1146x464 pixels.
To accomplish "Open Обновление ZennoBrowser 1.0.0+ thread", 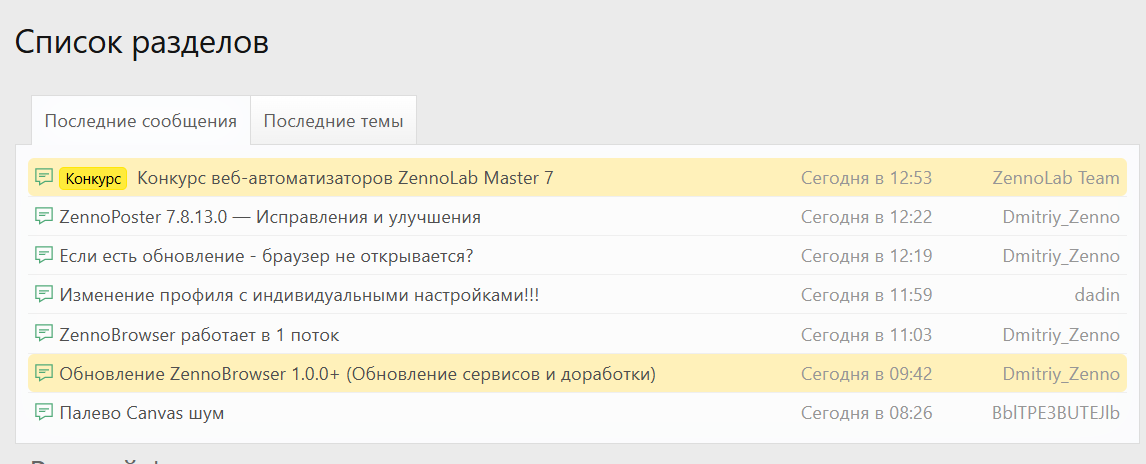I will click(x=357, y=373).
